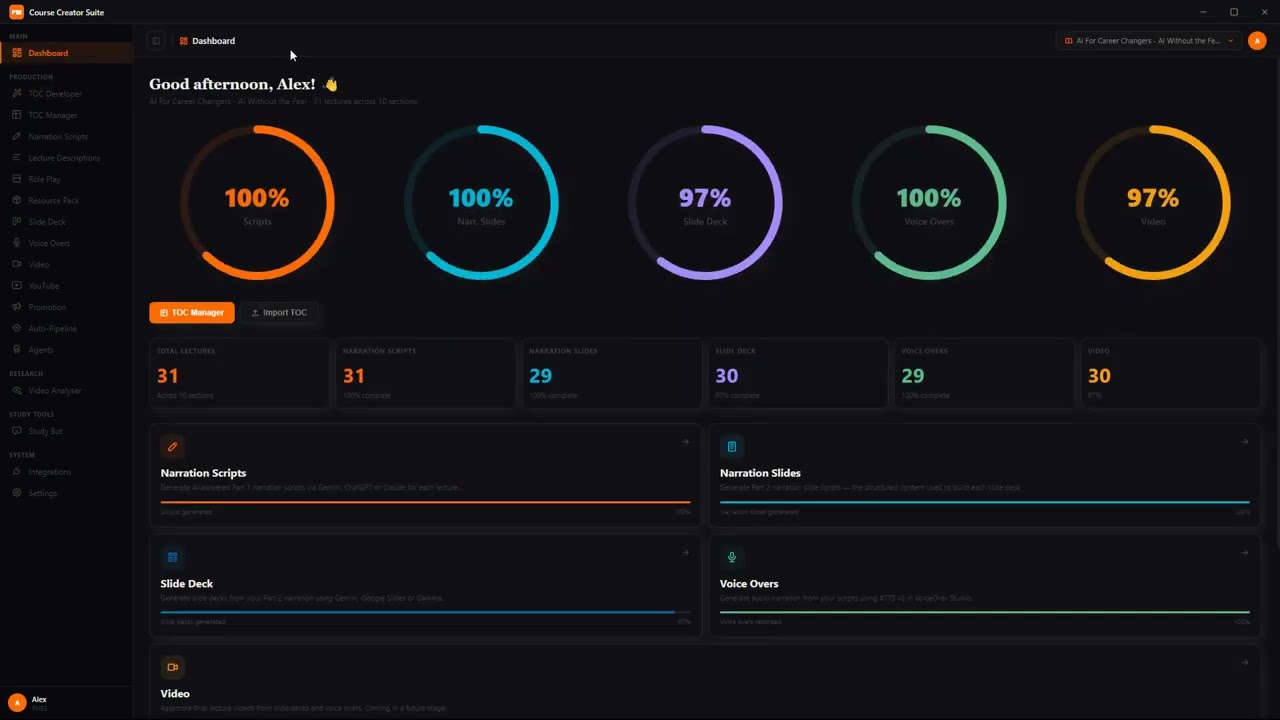Viewport: 1280px width, 720px height.
Task: Click the Voice Overs card arrow
Action: tap(1245, 552)
